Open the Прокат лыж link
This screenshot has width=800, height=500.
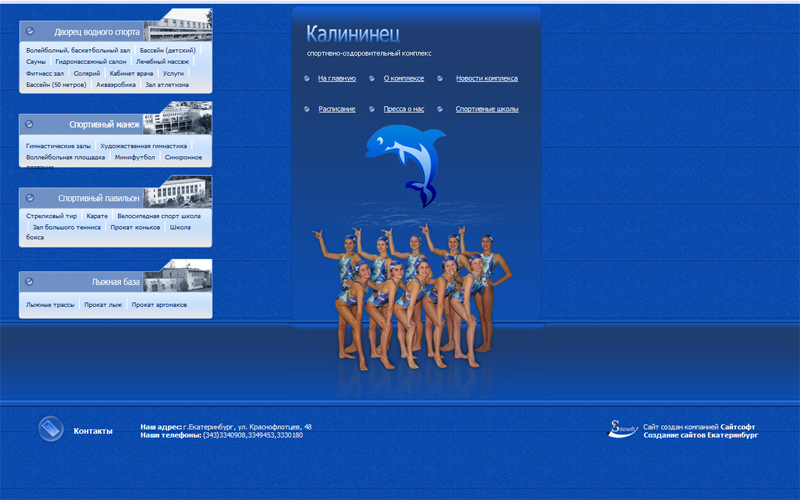(x=103, y=305)
